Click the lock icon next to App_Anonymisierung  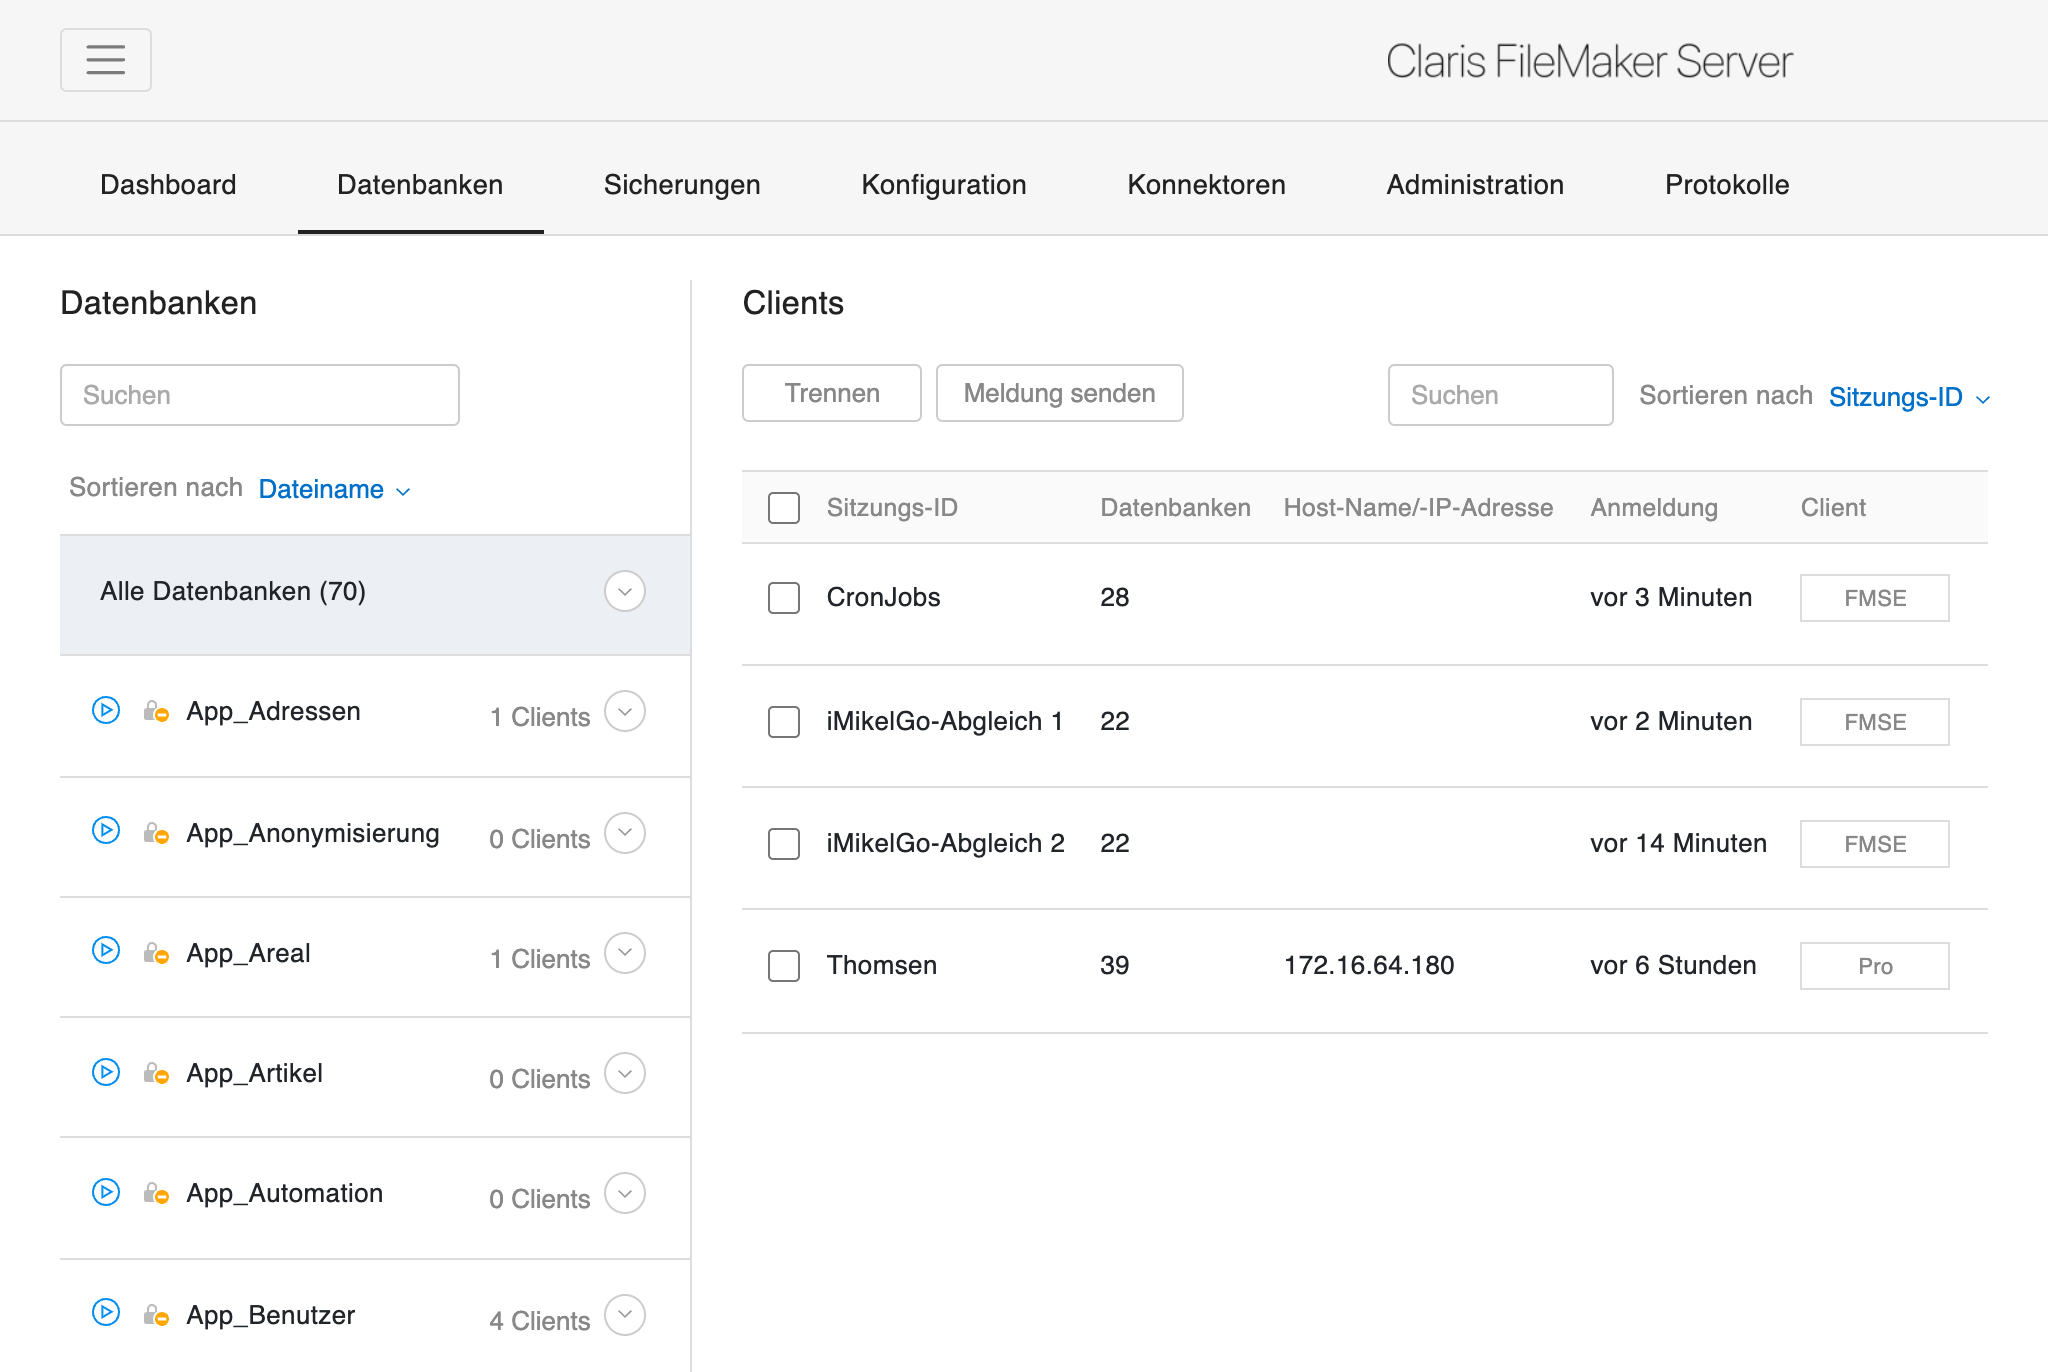point(156,833)
